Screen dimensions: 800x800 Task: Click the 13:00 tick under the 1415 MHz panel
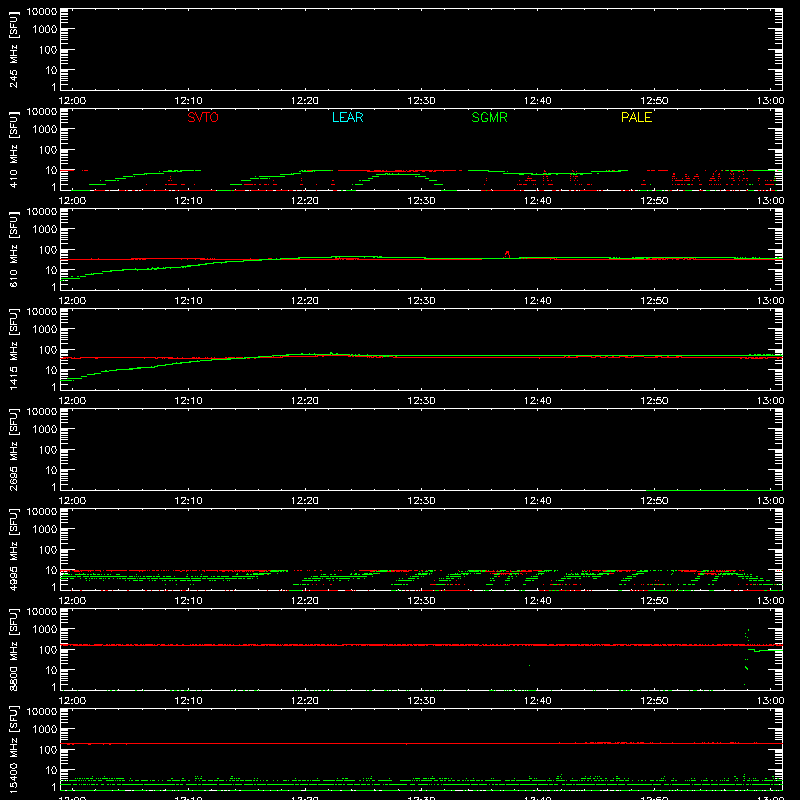pyautogui.click(x=770, y=401)
